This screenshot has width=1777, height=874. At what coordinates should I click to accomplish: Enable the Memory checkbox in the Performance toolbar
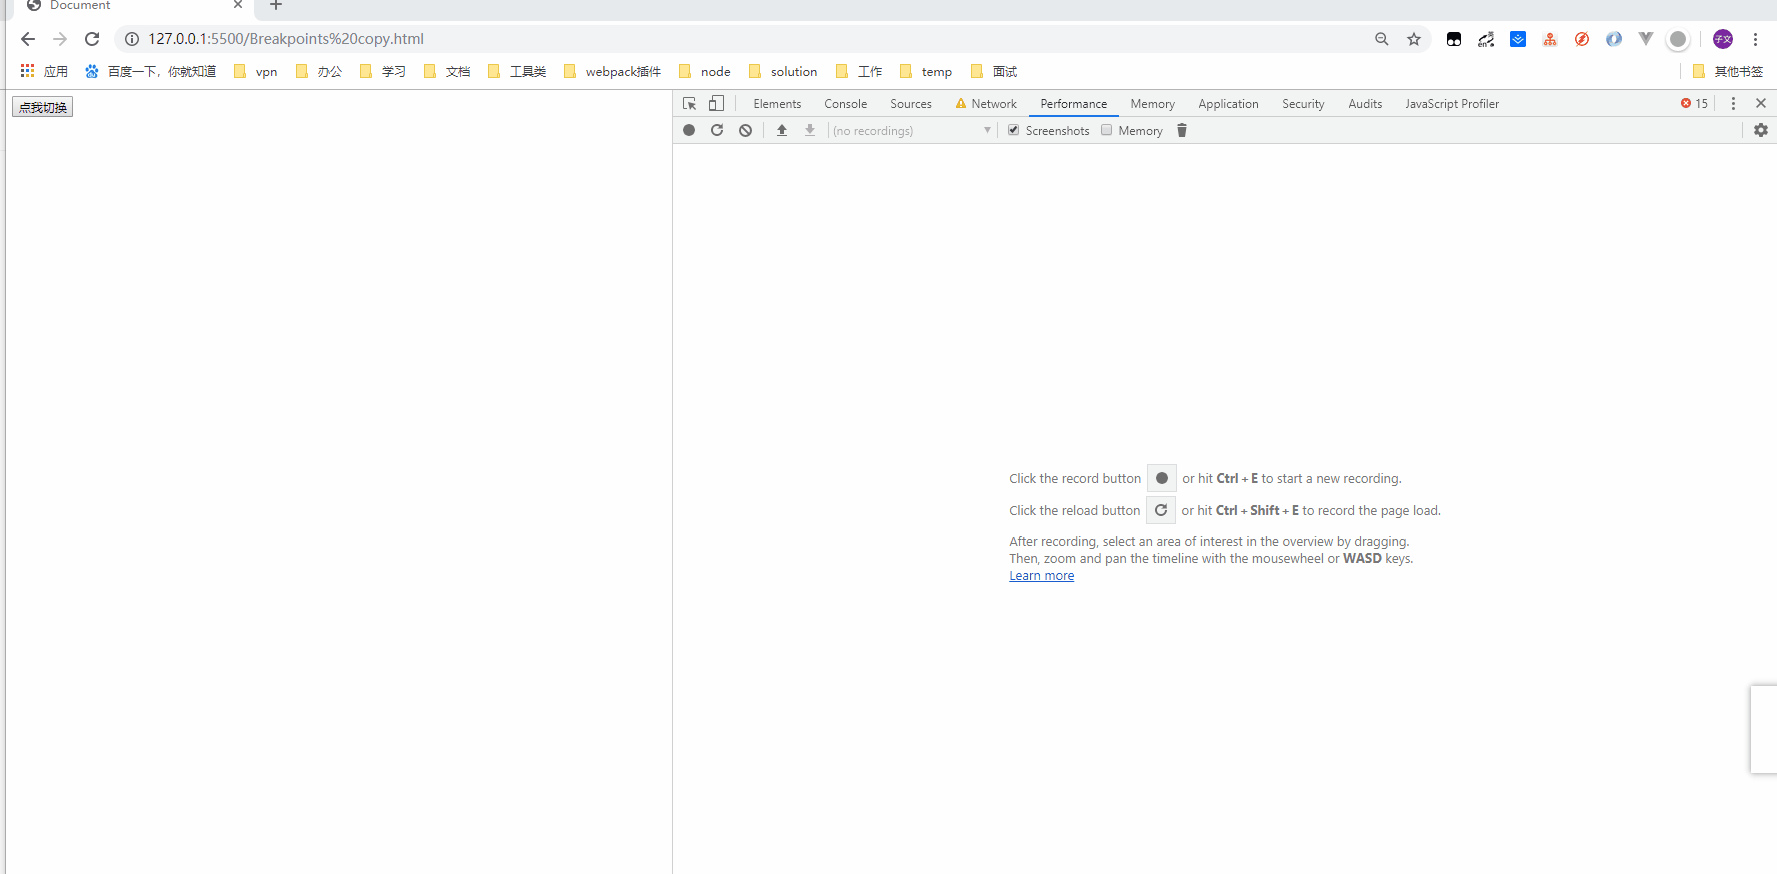1106,130
